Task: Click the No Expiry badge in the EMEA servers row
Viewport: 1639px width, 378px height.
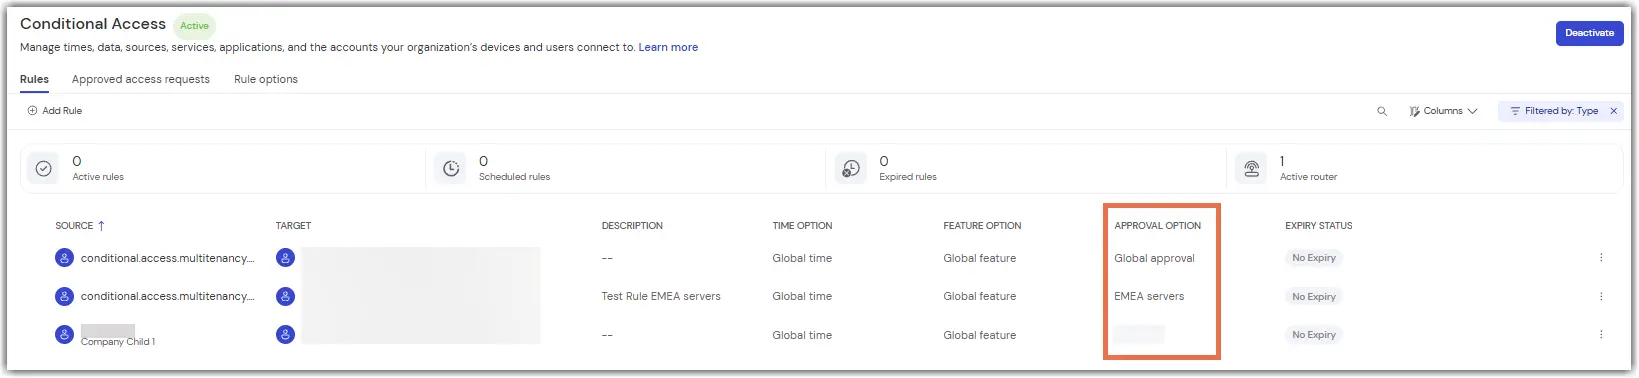Action: (1313, 296)
